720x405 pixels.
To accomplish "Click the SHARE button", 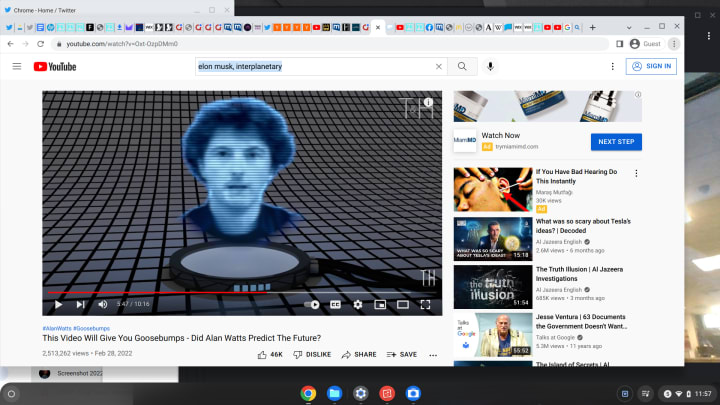I will (x=359, y=354).
